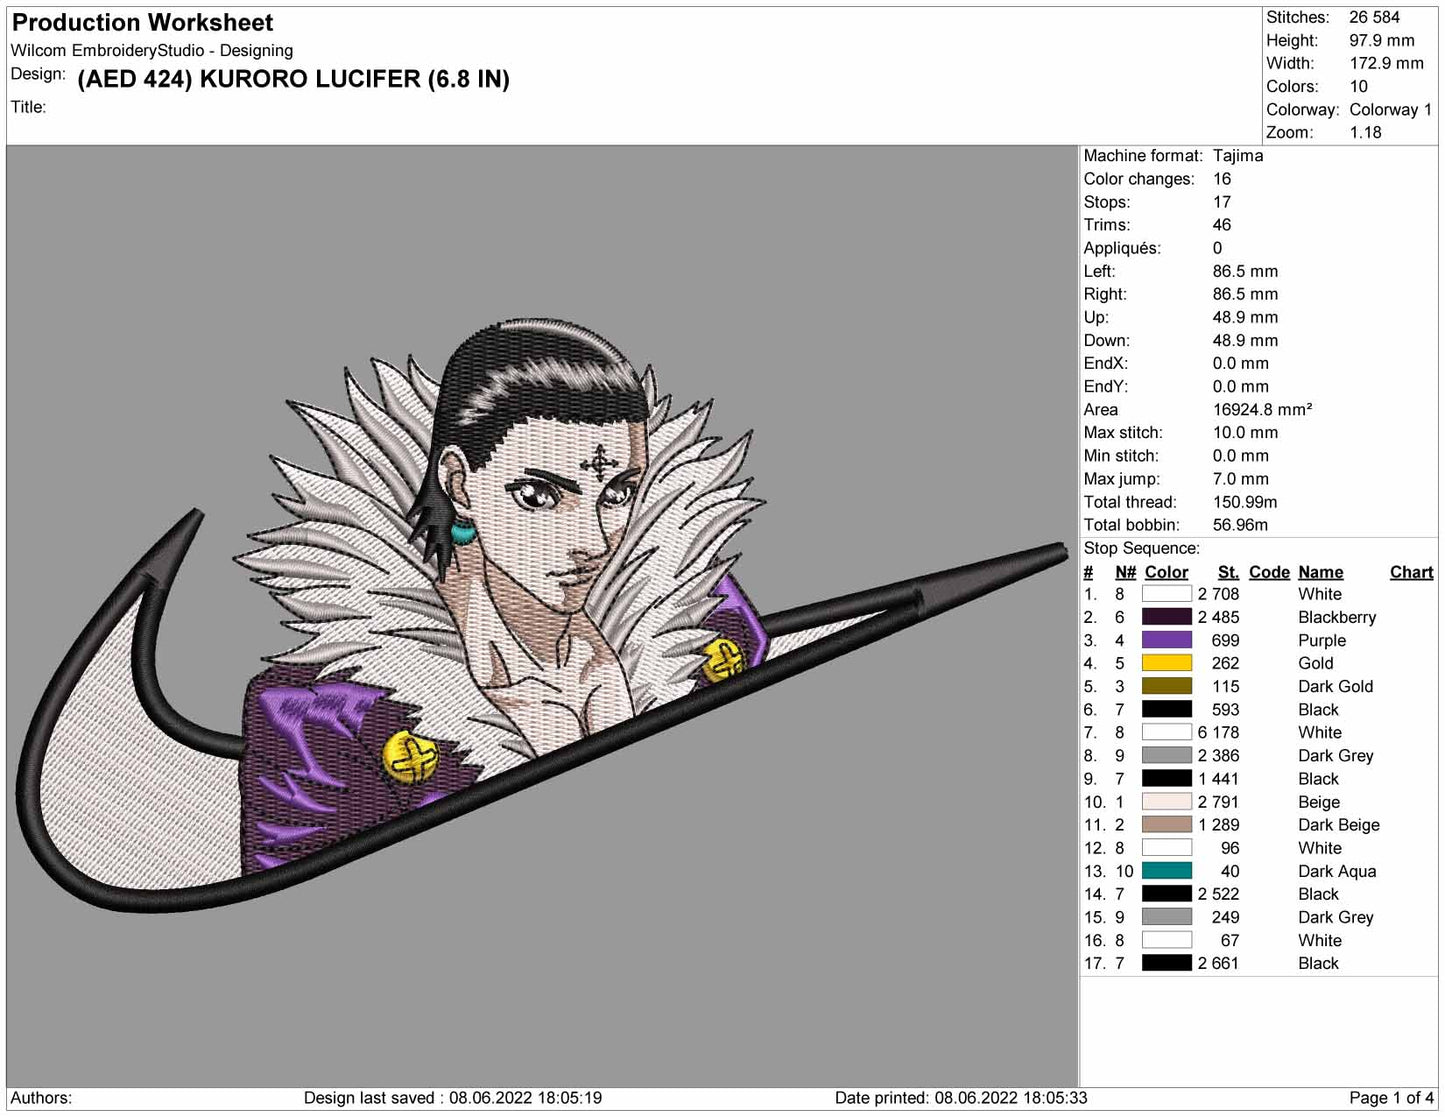Viewport: 1445px width, 1117px height.
Task: Click the Dark Beige color swatch in row 11
Action: coord(1166,825)
